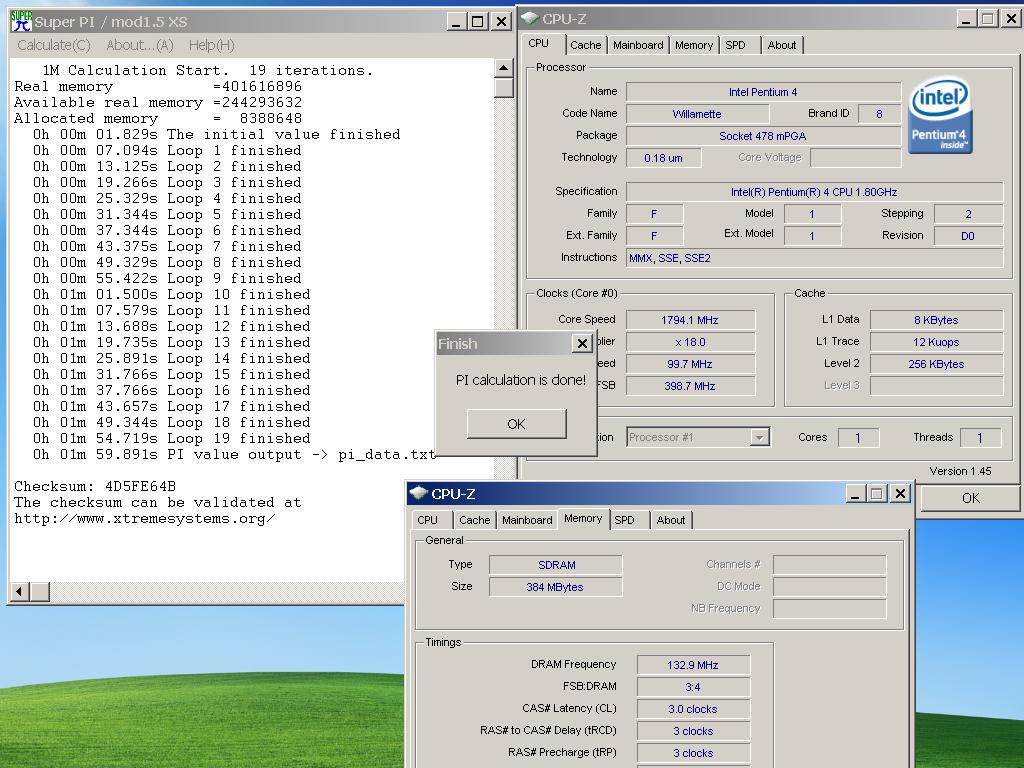Screen dimensions: 1024x768
Task: Click the memory Type value 'SDRAM'
Action: tap(556, 565)
